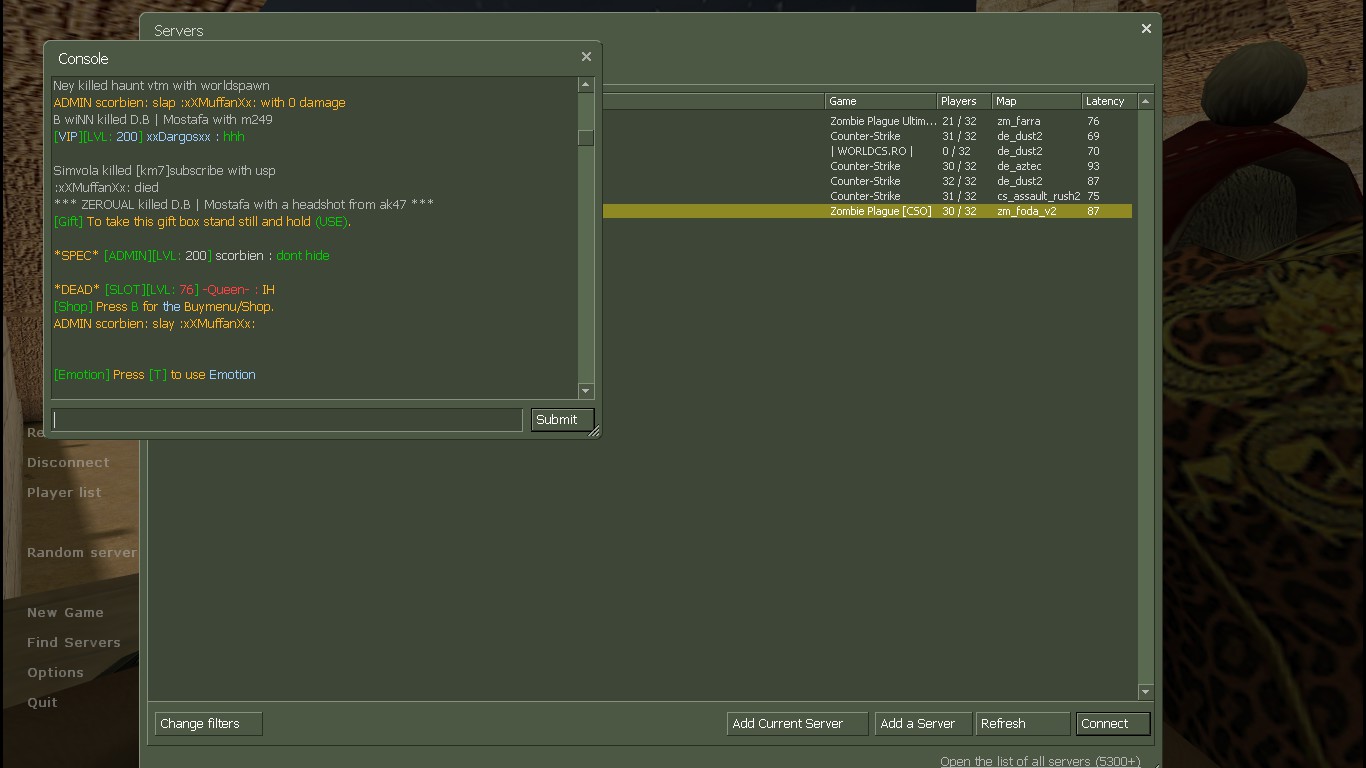This screenshot has width=1366, height=768.
Task: Close the Console window
Action: [x=586, y=57]
